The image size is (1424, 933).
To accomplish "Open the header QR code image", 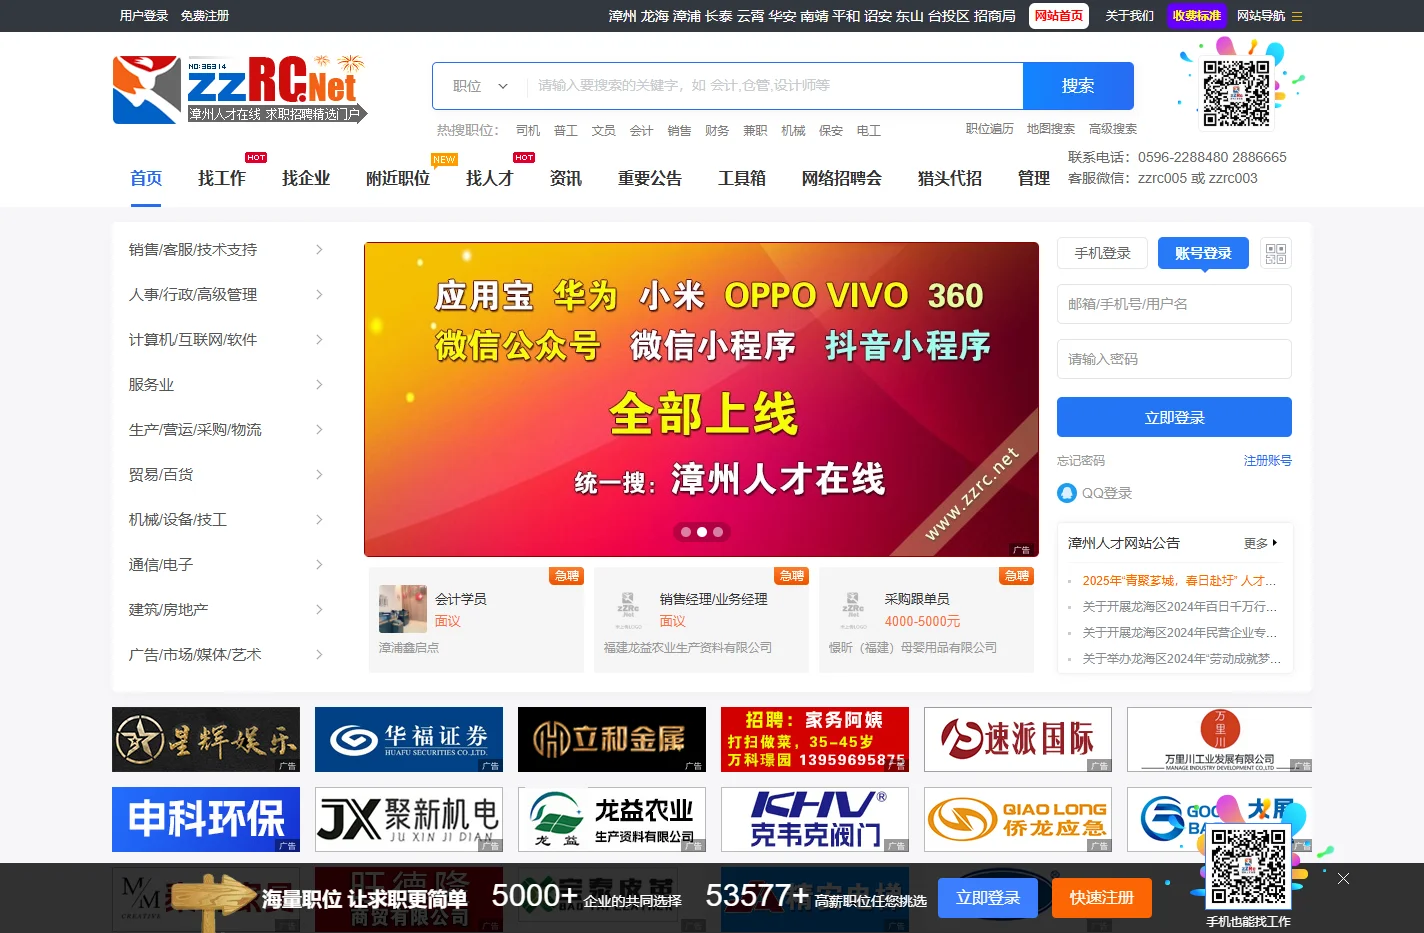I will click(1236, 93).
